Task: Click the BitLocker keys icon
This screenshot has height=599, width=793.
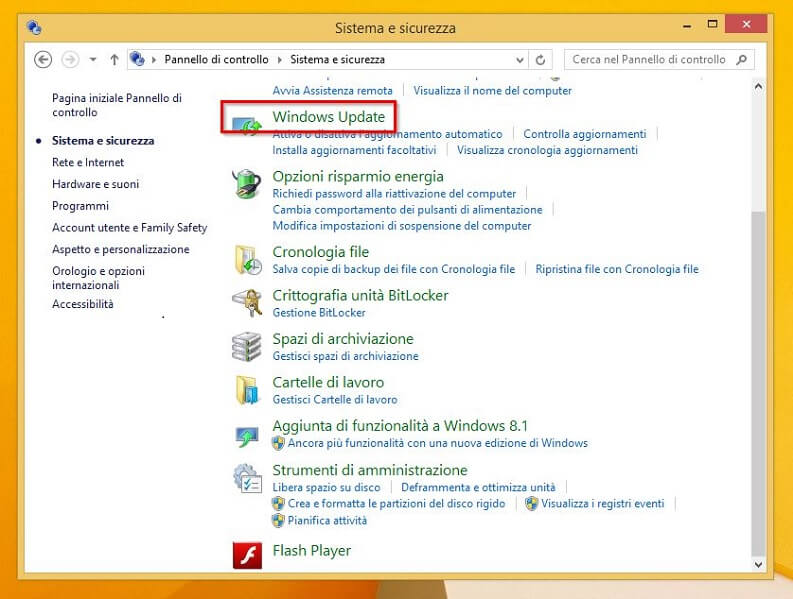Action: point(246,303)
